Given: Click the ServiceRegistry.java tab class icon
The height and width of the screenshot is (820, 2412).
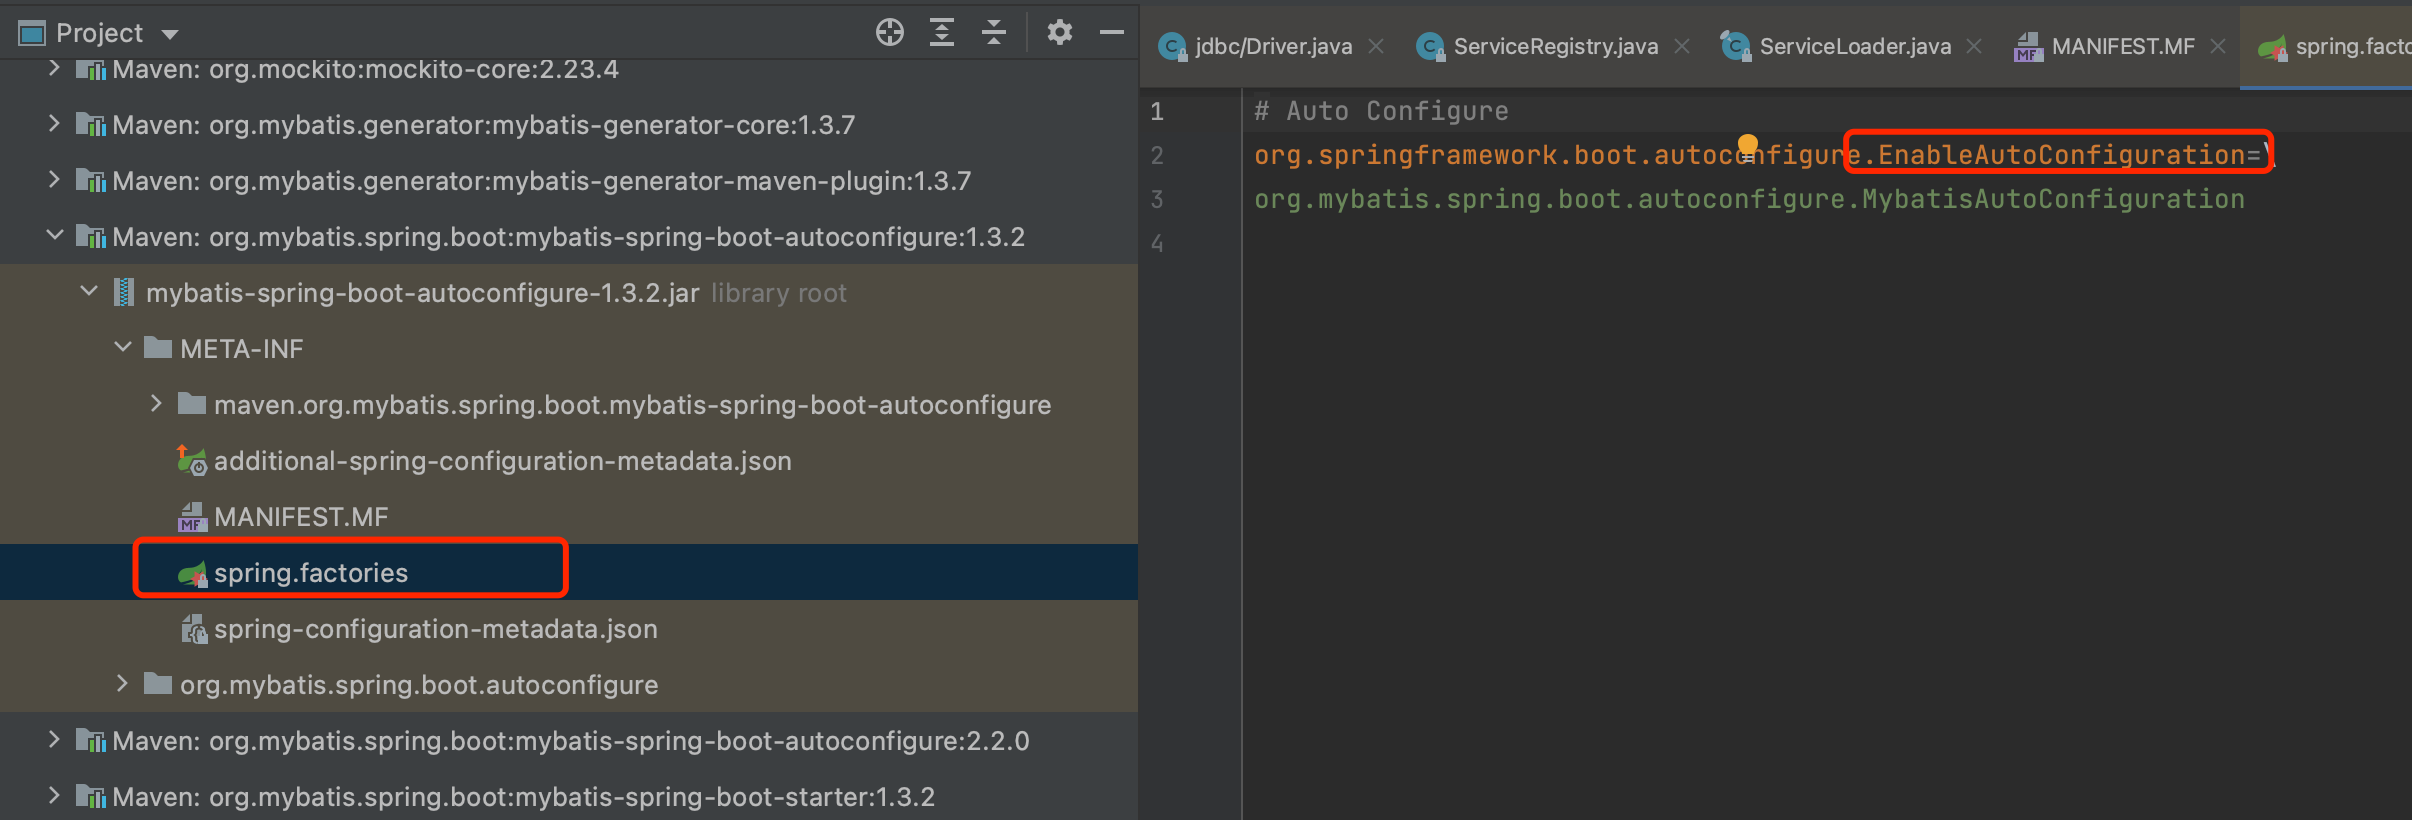Looking at the screenshot, I should click(x=1431, y=47).
